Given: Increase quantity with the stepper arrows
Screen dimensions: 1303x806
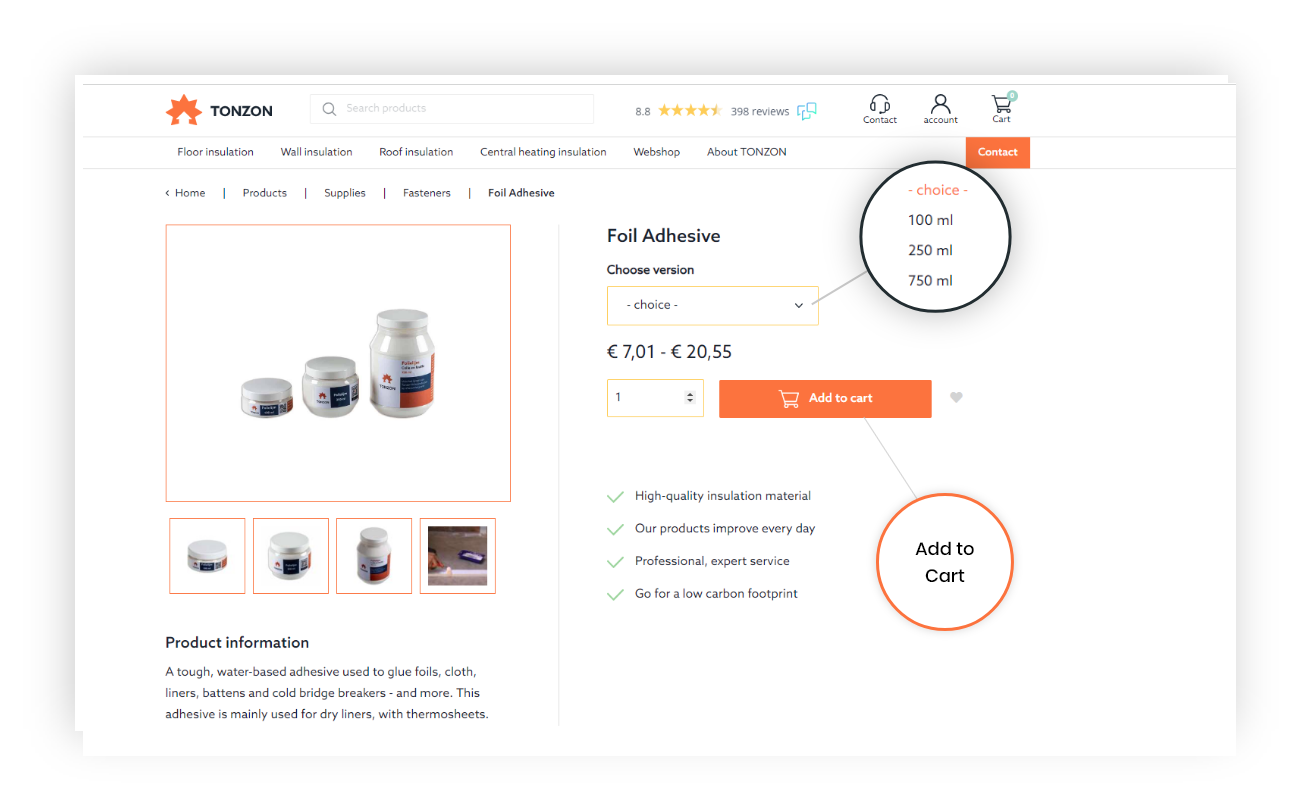Looking at the screenshot, I should point(689,394).
